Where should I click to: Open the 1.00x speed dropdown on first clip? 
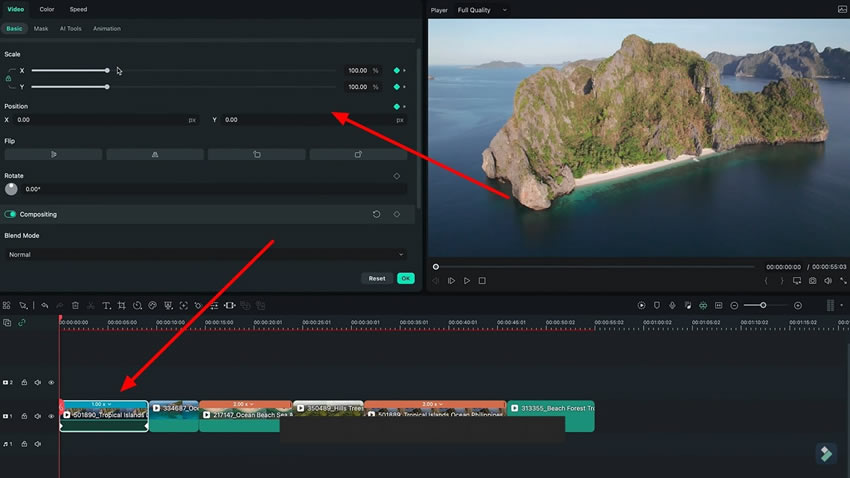101,404
